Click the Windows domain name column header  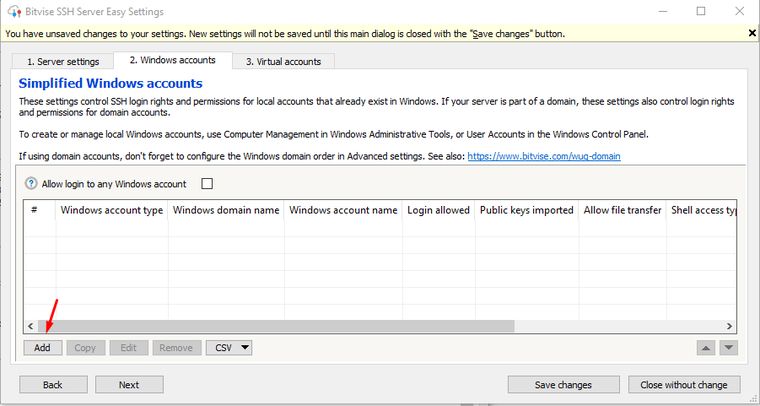coord(226,210)
